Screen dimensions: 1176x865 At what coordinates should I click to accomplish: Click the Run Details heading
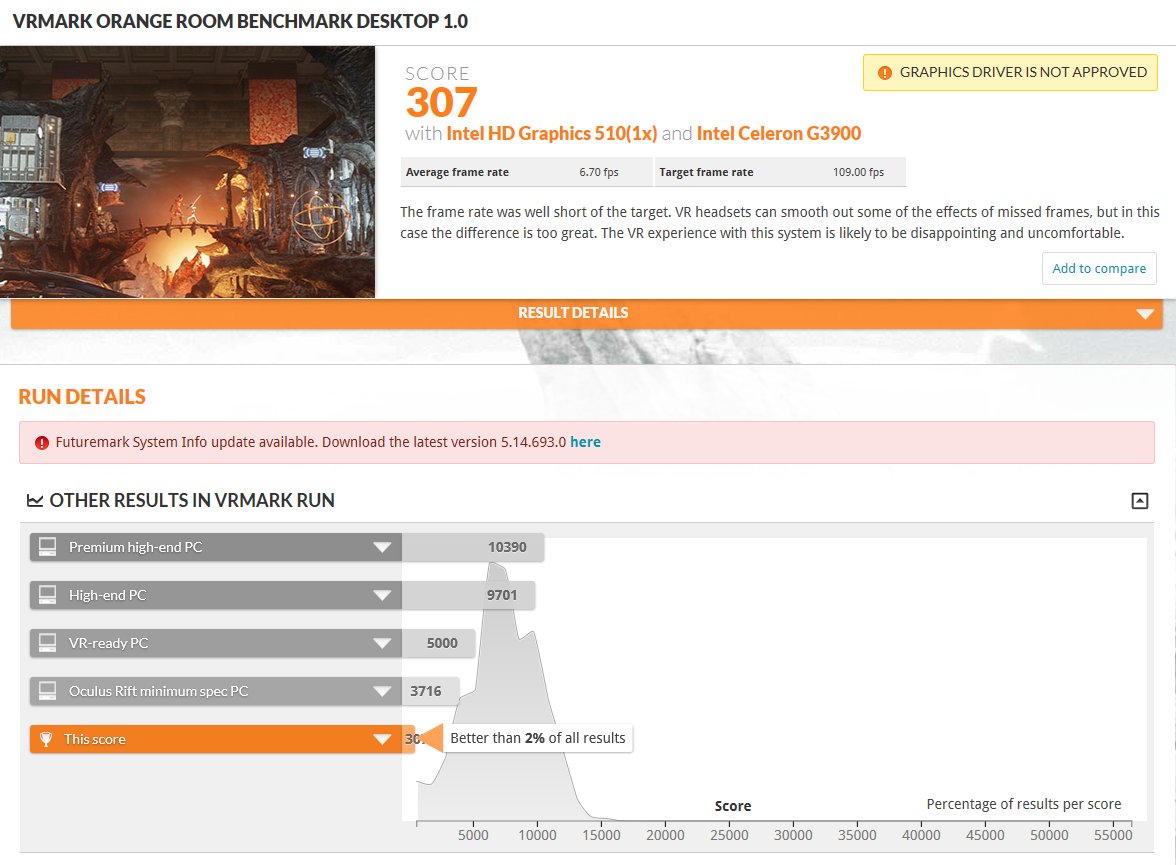82,397
